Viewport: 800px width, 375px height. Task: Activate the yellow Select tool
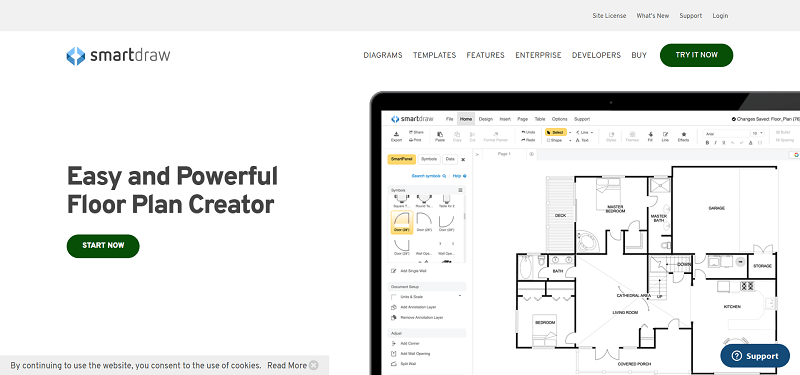tap(556, 132)
